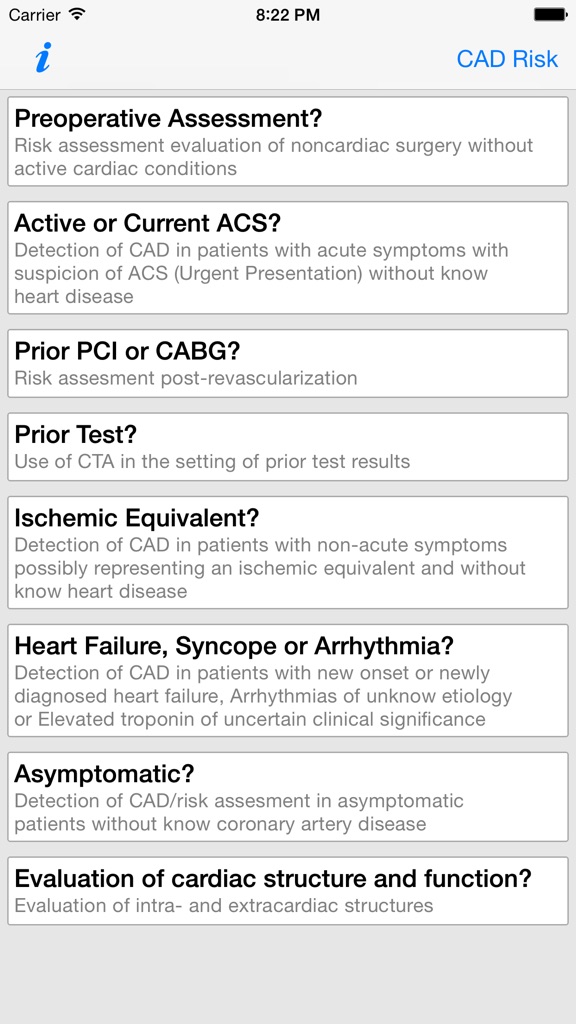
Task: Tap the description text about noncardiac surgery risk
Action: tap(275, 155)
